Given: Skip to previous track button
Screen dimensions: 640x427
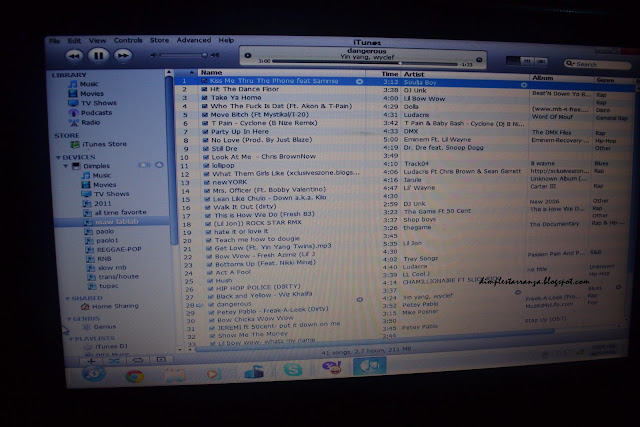Looking at the screenshot, I should (74, 56).
